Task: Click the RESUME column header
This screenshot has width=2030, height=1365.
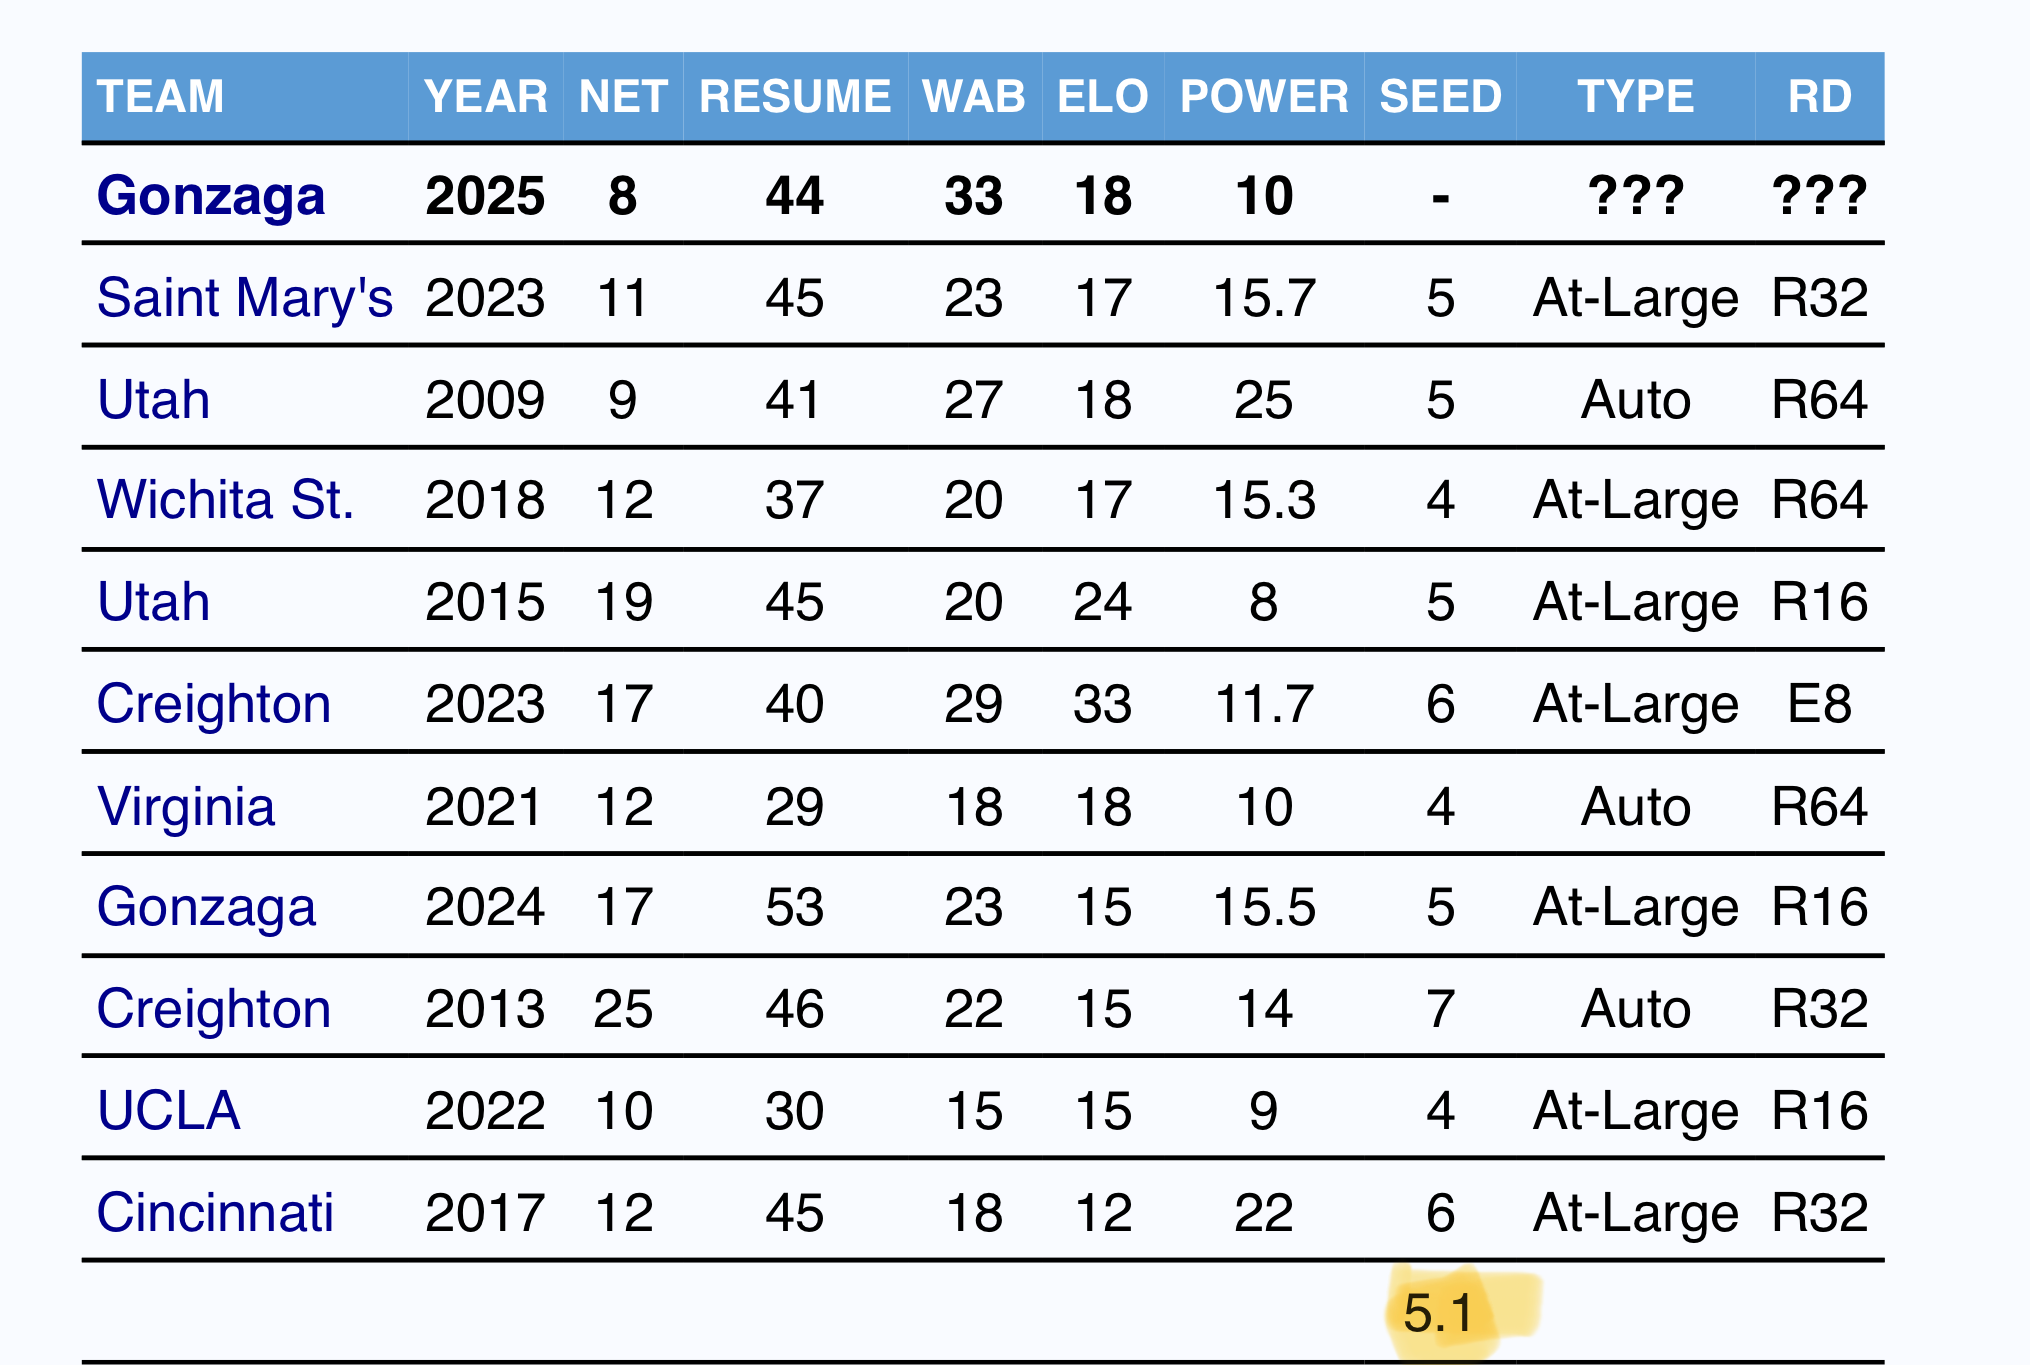Action: point(795,97)
